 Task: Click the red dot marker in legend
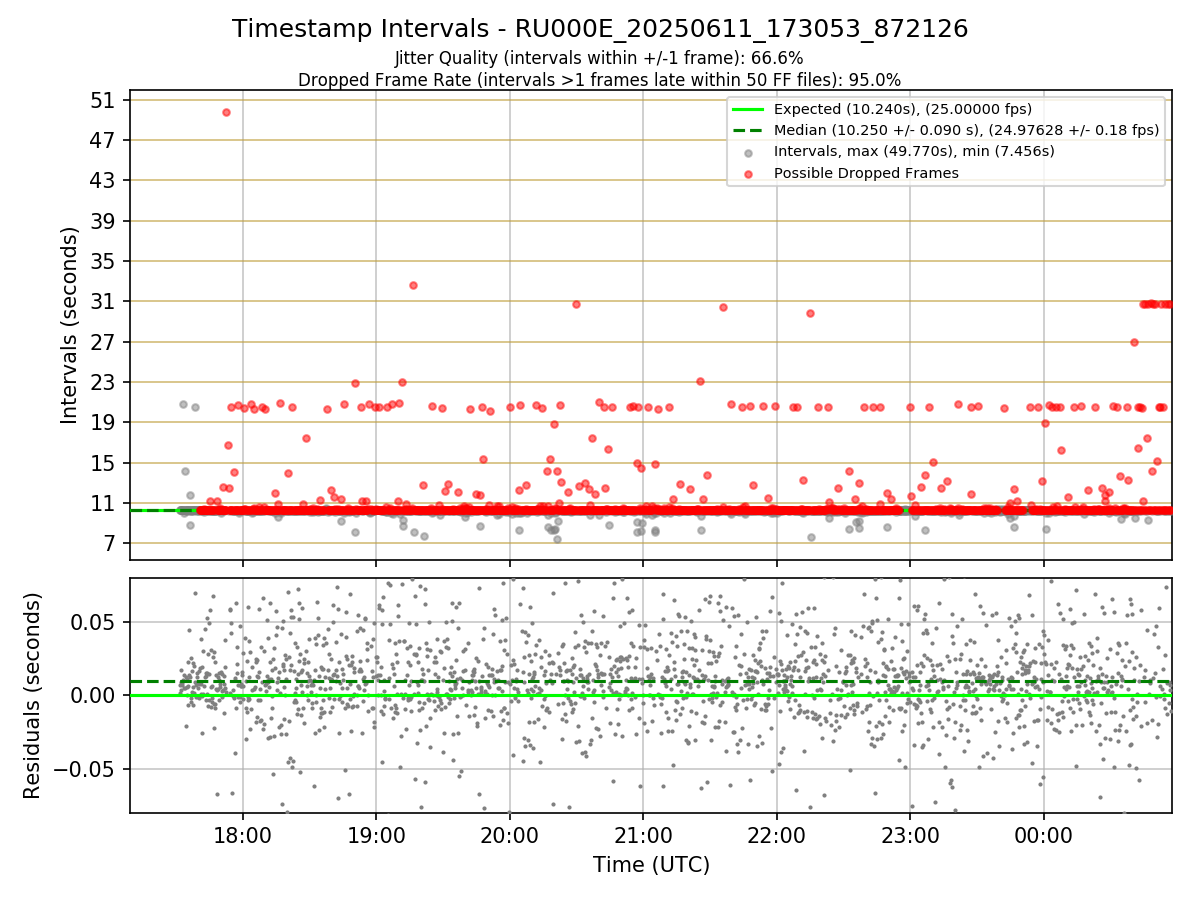click(749, 173)
